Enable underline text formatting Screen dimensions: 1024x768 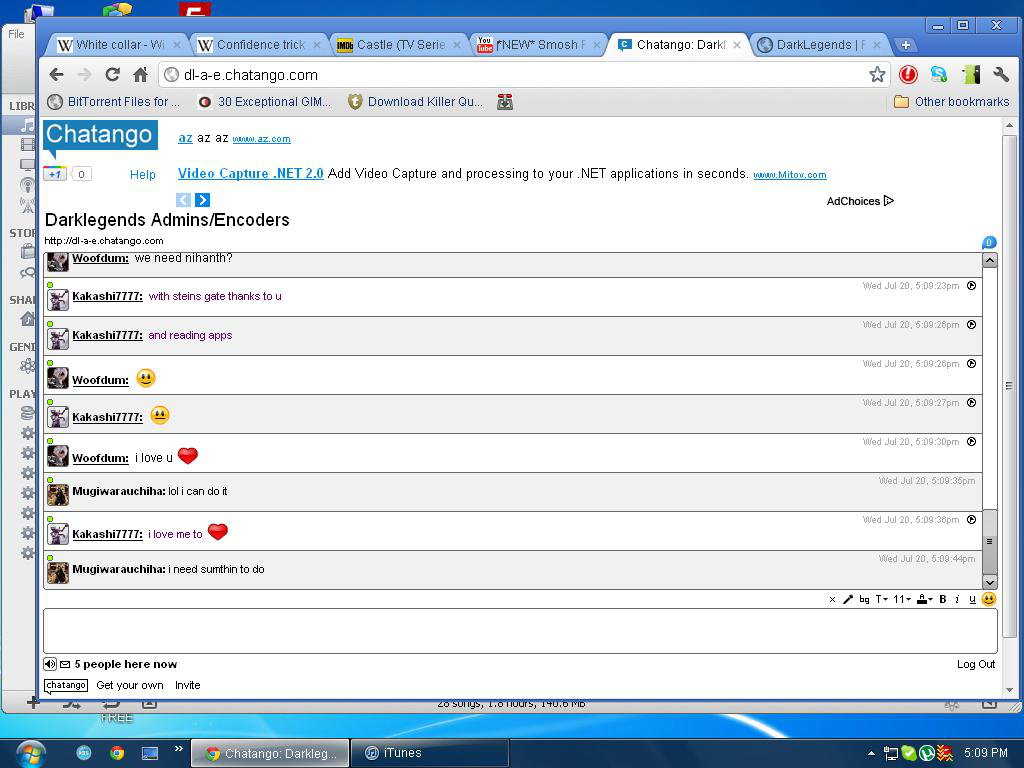pos(972,599)
